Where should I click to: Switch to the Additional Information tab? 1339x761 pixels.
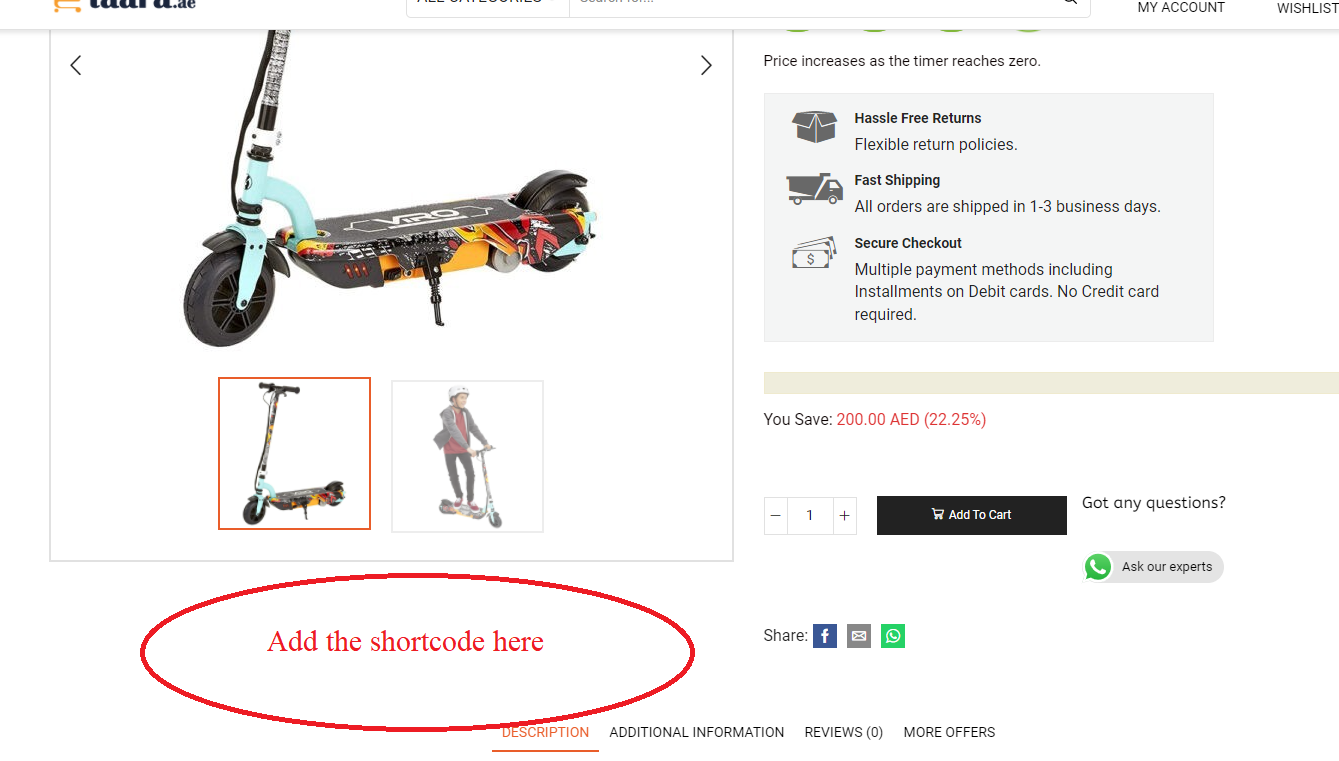click(x=697, y=732)
